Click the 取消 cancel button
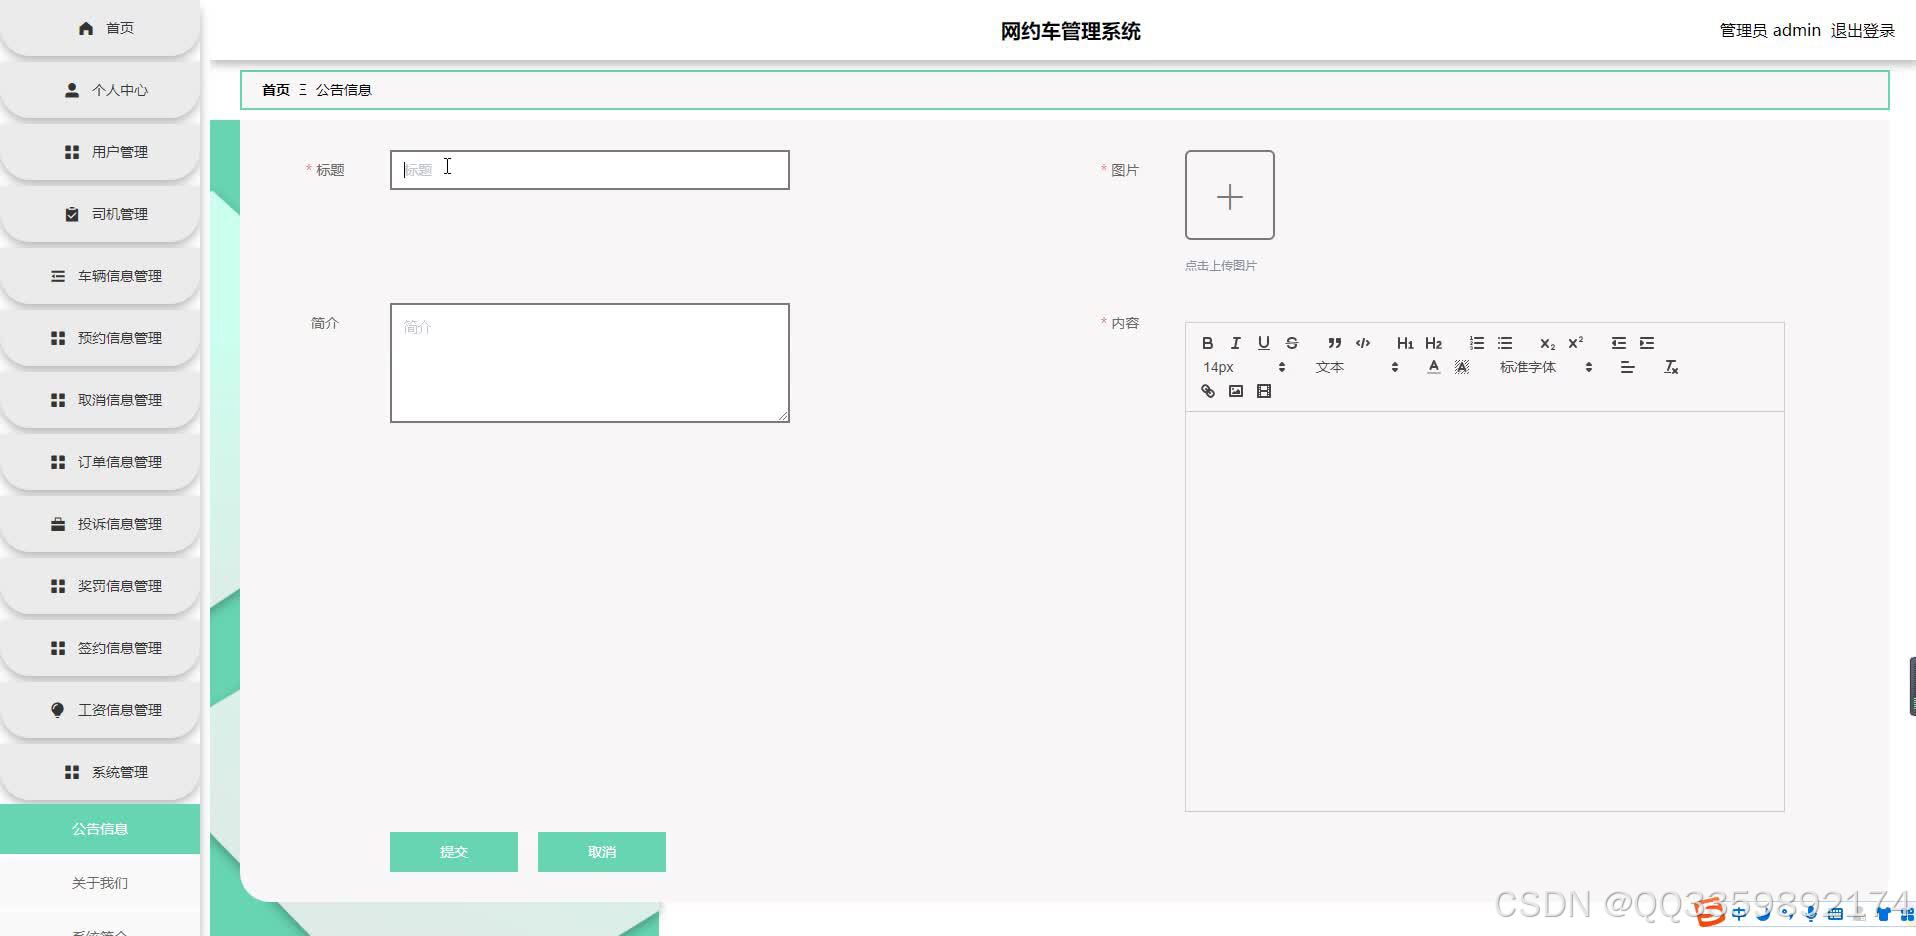 coord(602,852)
